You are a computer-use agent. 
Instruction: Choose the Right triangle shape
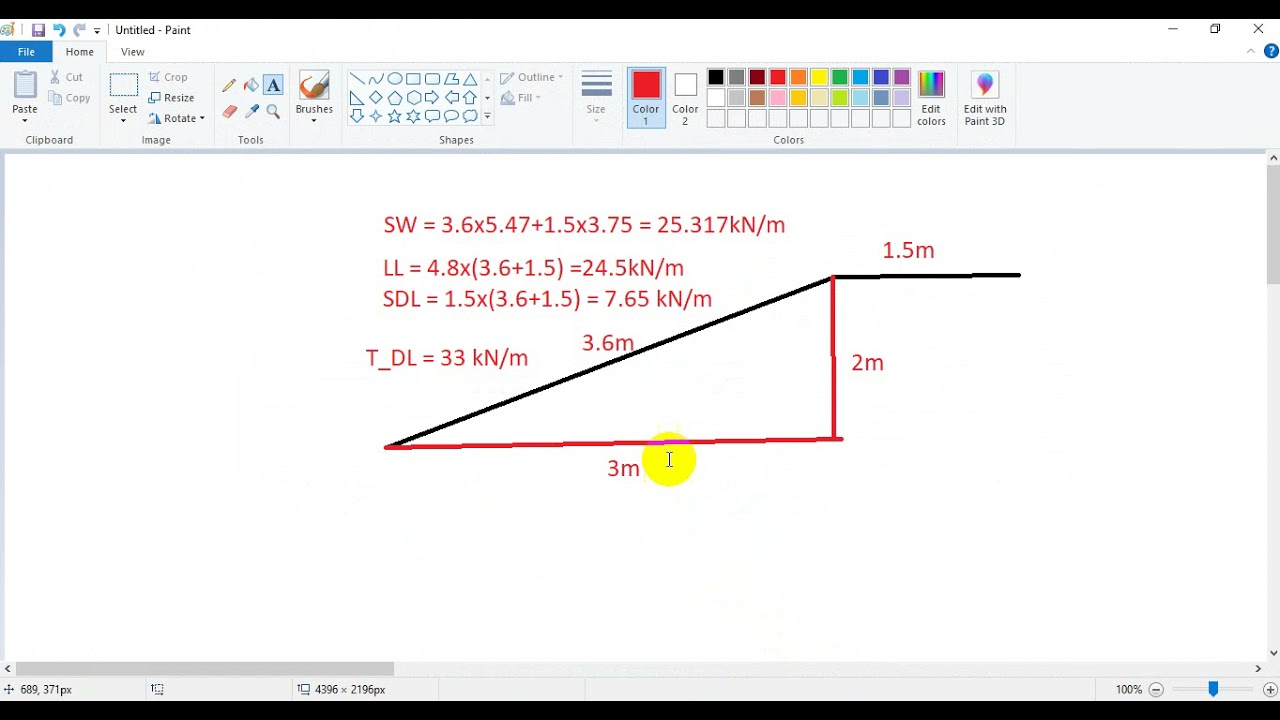(x=357, y=98)
